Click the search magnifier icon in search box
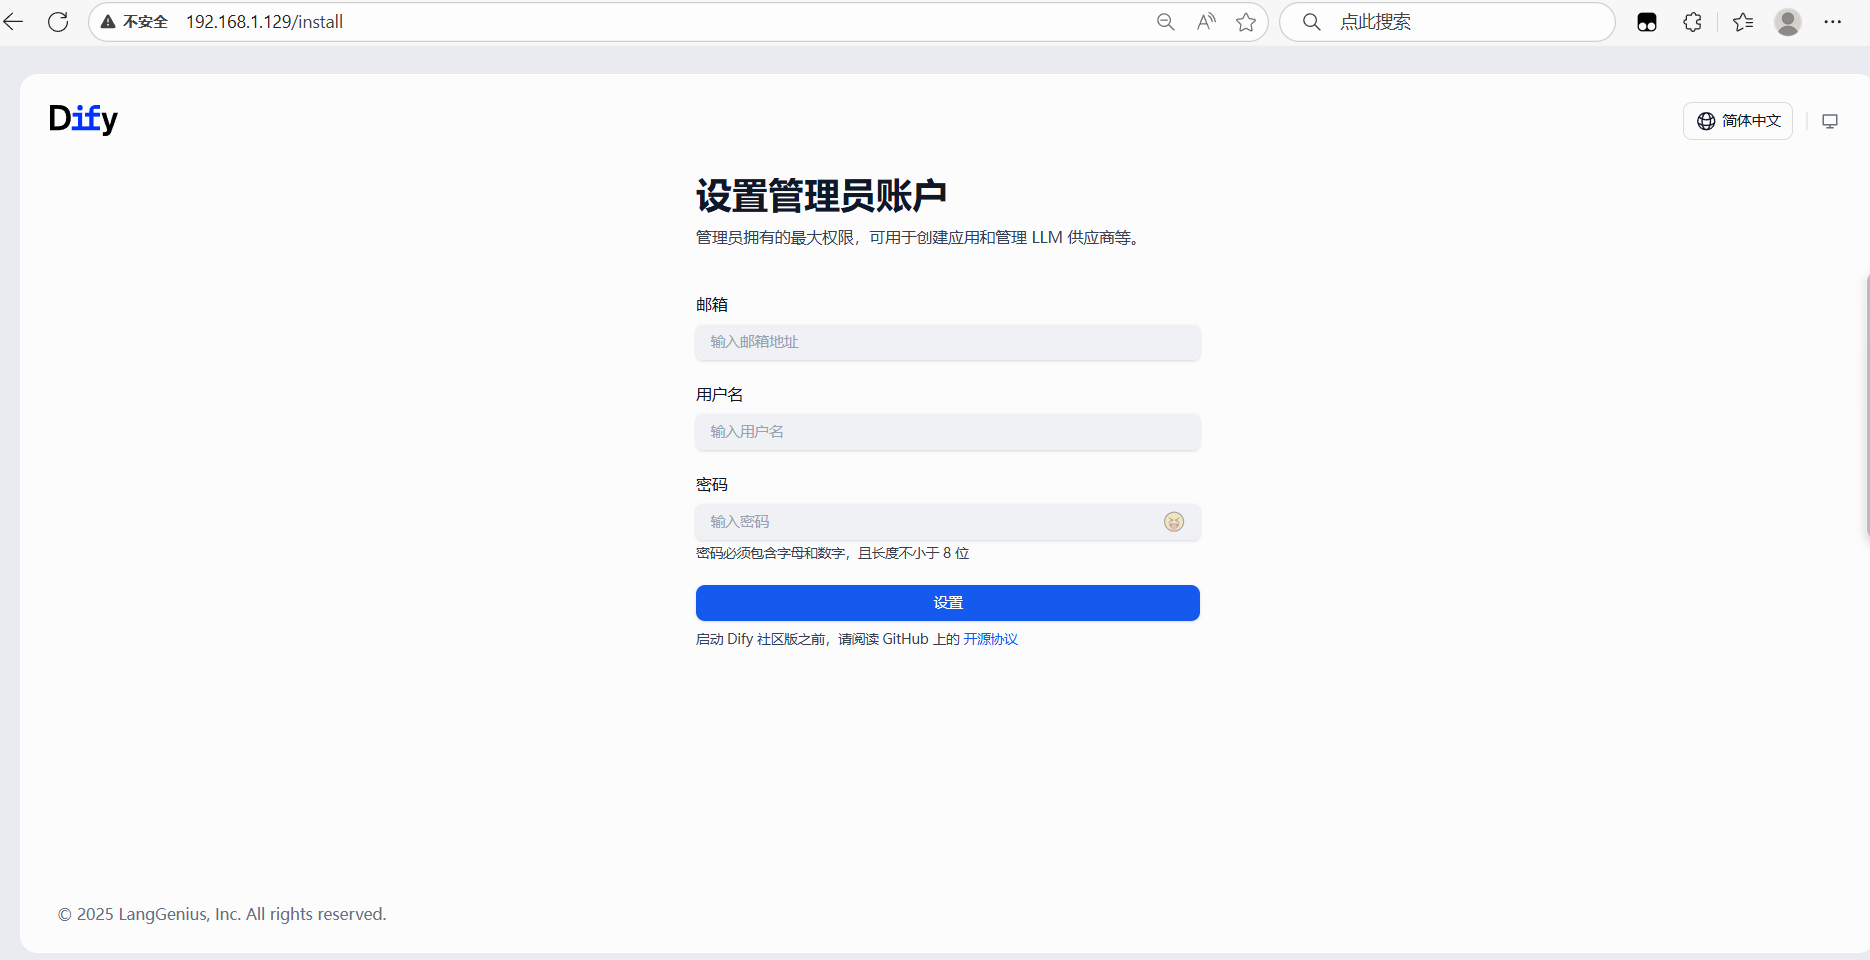Viewport: 1870px width, 960px height. (1312, 22)
